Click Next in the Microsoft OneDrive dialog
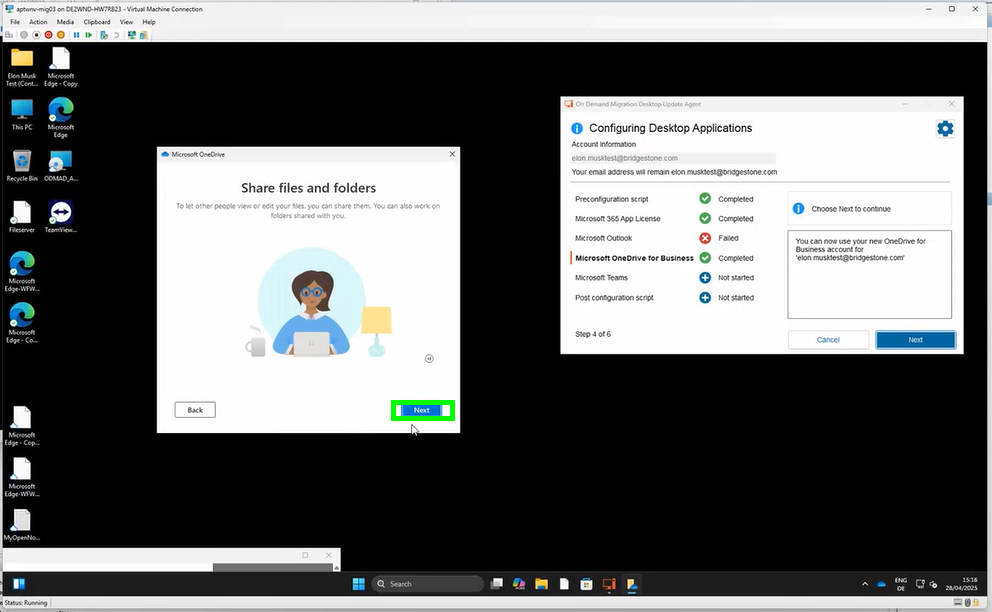Screen dimensions: 992x612 coord(422,410)
